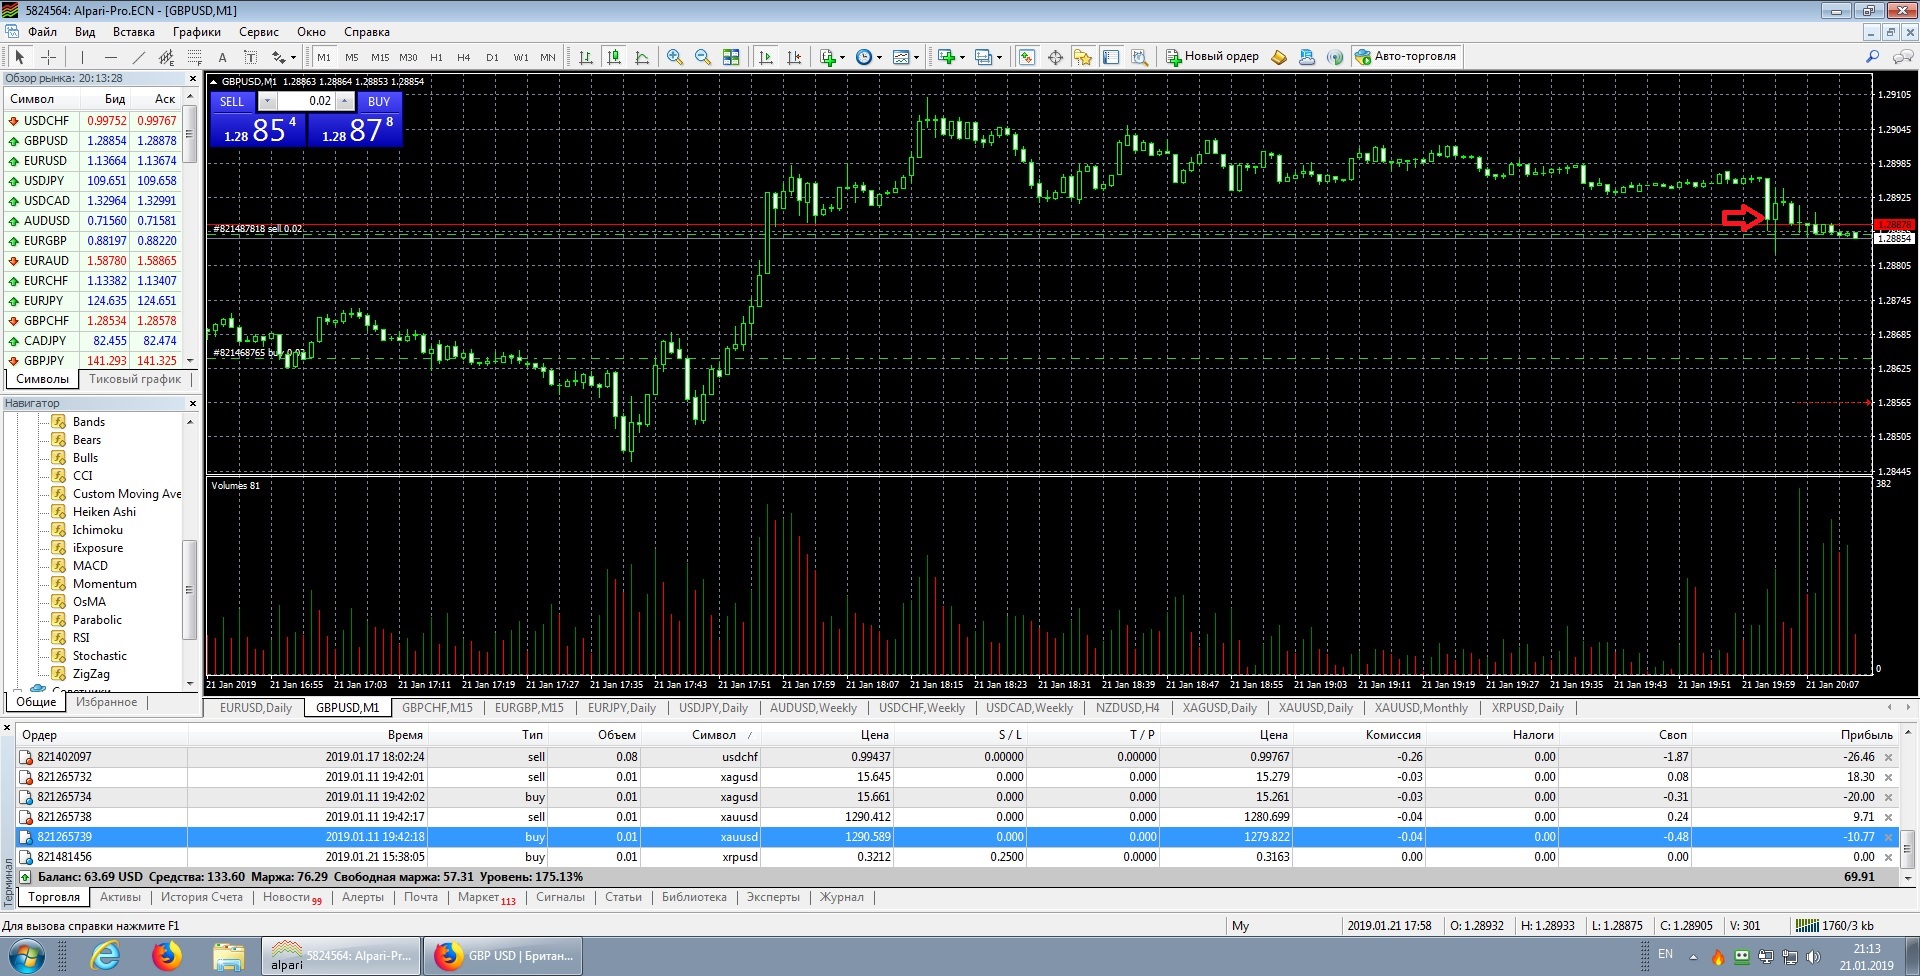Click the zoom out chart icon
Viewport: 1920px width, 976px height.
[x=703, y=57]
